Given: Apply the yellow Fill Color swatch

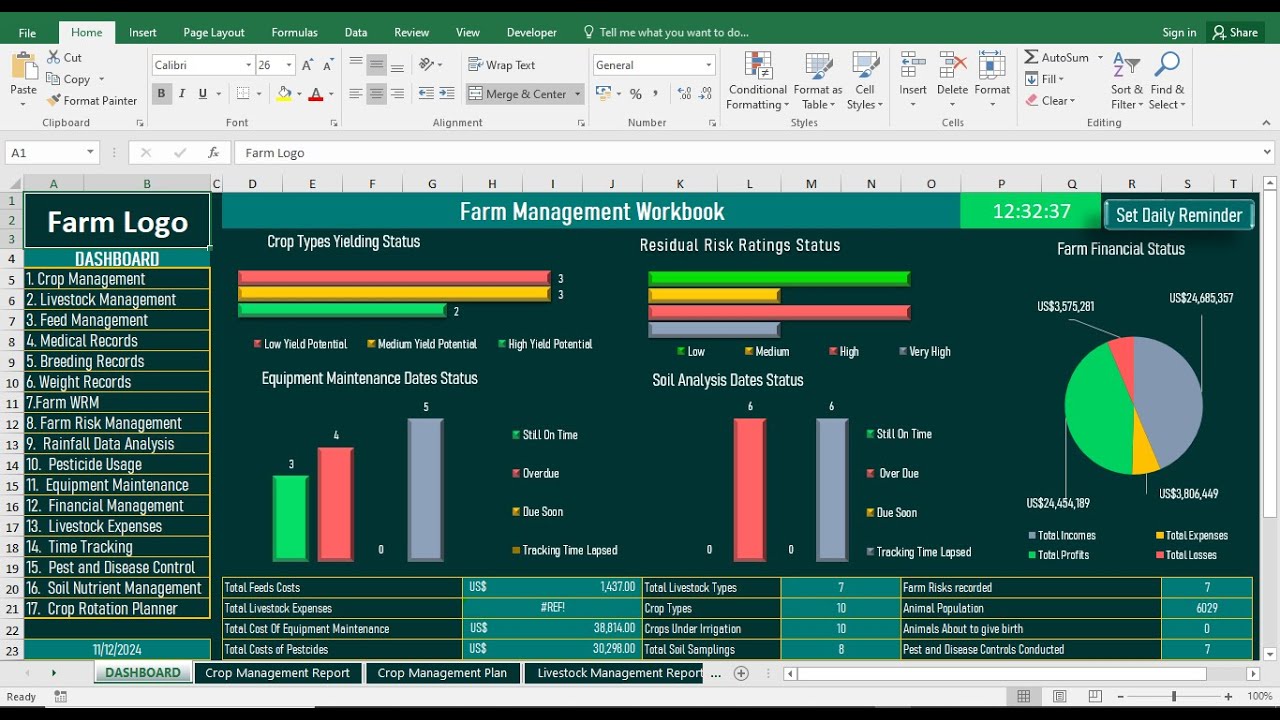Looking at the screenshot, I should click(x=284, y=94).
